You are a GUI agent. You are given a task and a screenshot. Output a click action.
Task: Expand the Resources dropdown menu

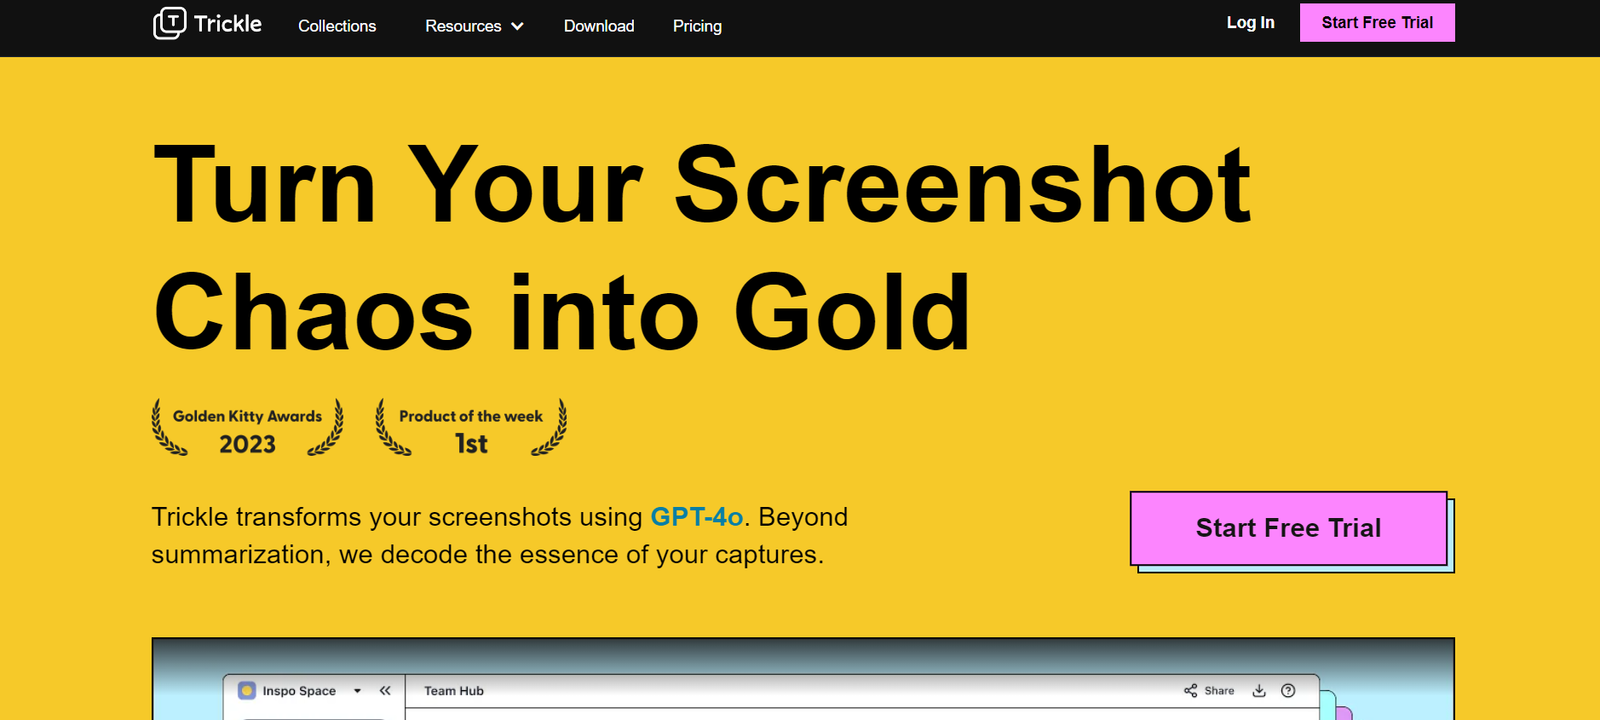(463, 26)
